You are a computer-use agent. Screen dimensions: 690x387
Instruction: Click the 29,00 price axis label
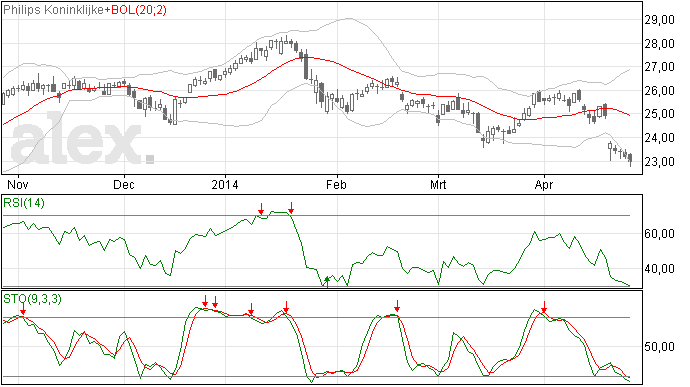(659, 19)
